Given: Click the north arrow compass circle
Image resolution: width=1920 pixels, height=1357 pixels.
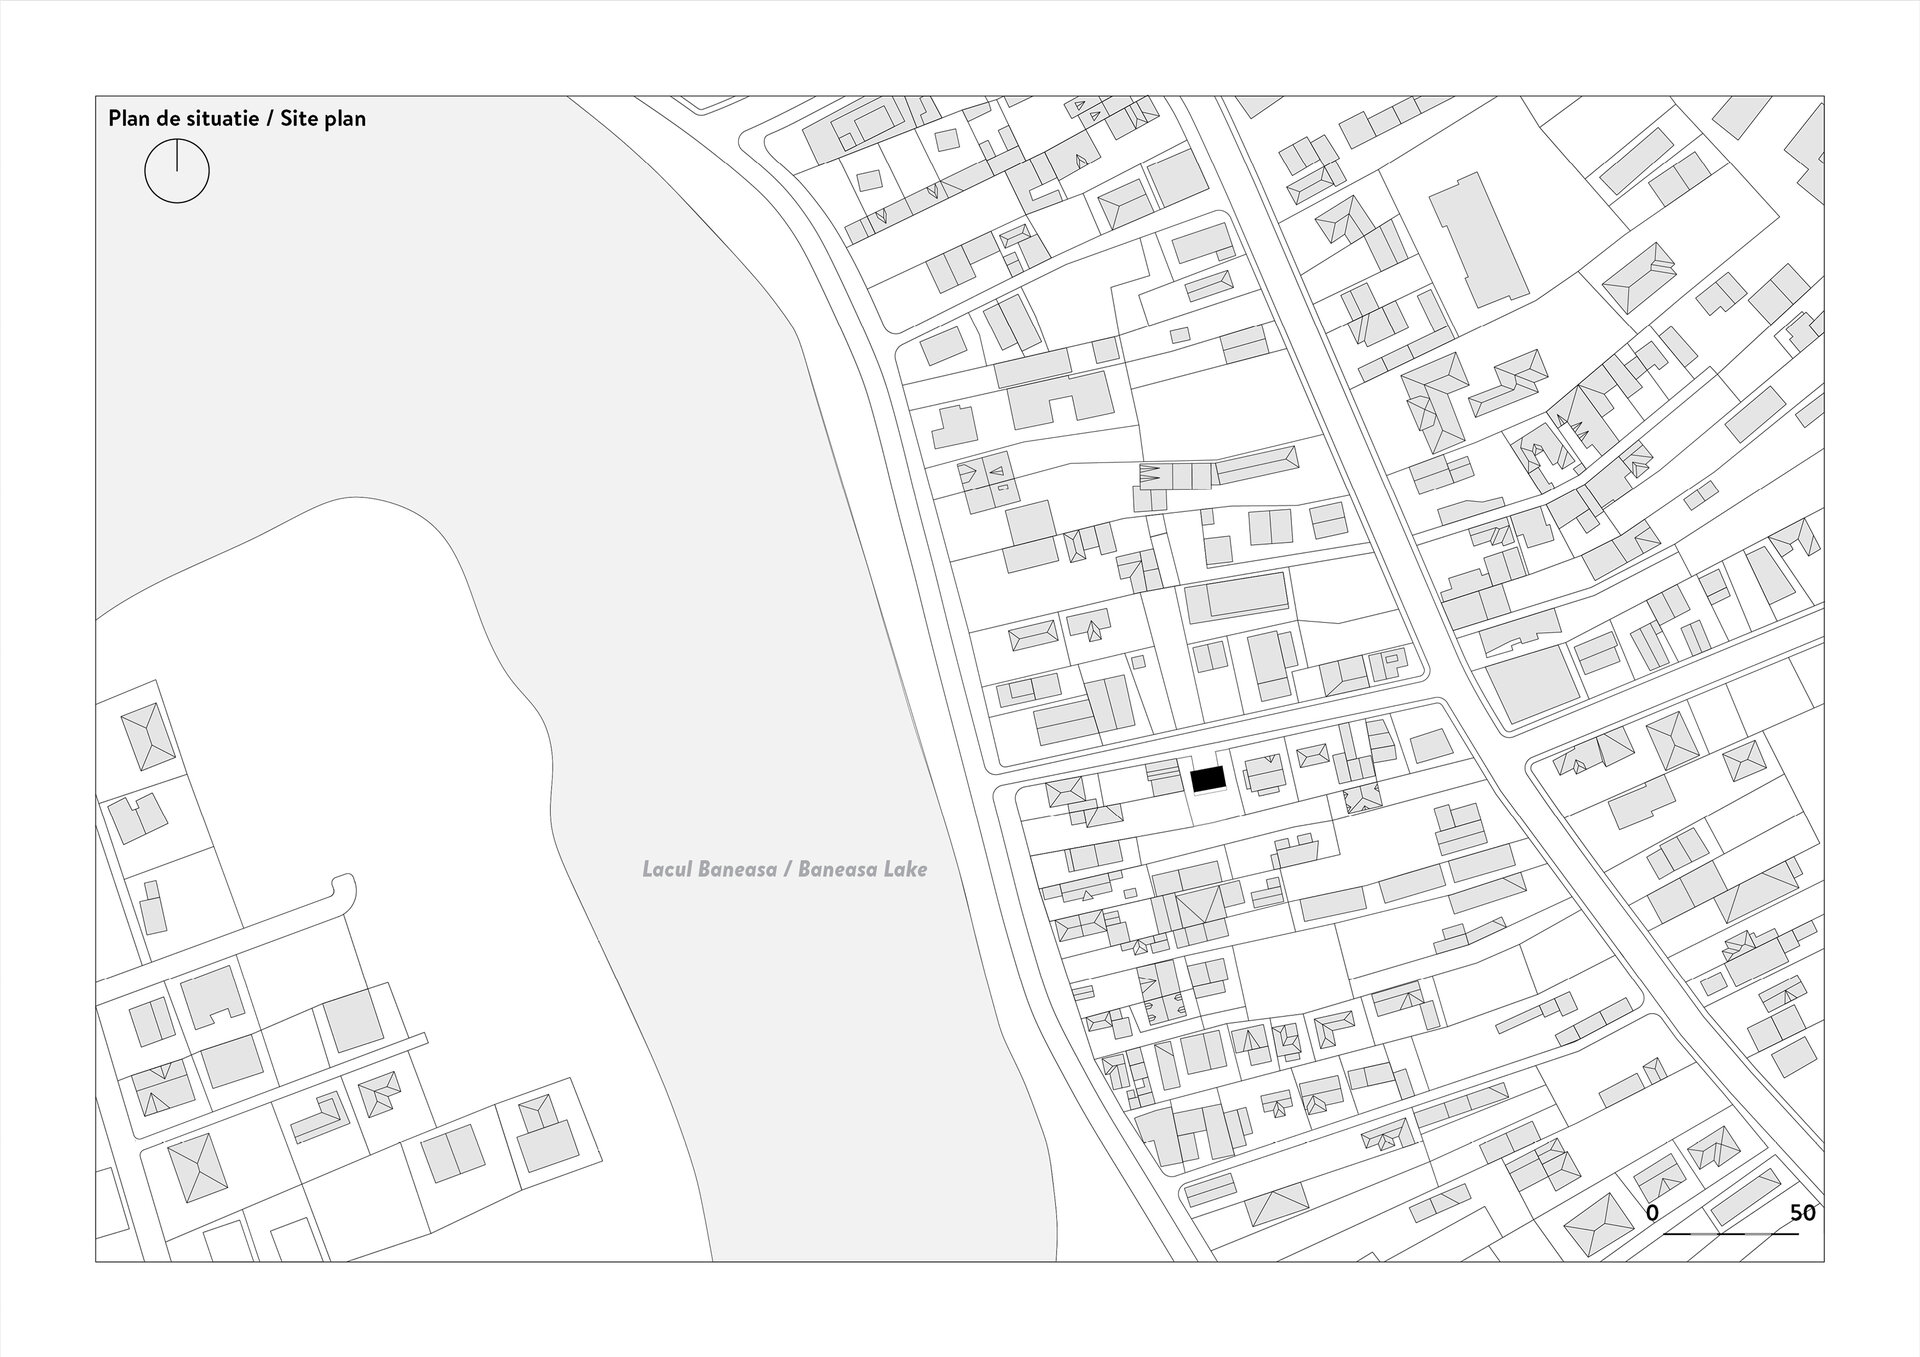Looking at the screenshot, I should coord(177,171).
